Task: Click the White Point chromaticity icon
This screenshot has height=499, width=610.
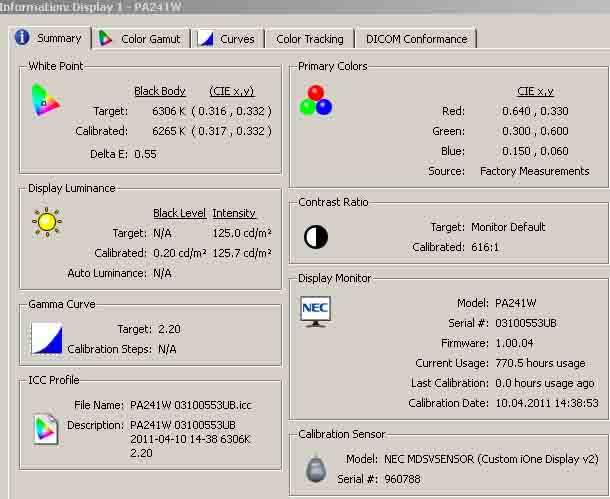Action: coord(46,100)
